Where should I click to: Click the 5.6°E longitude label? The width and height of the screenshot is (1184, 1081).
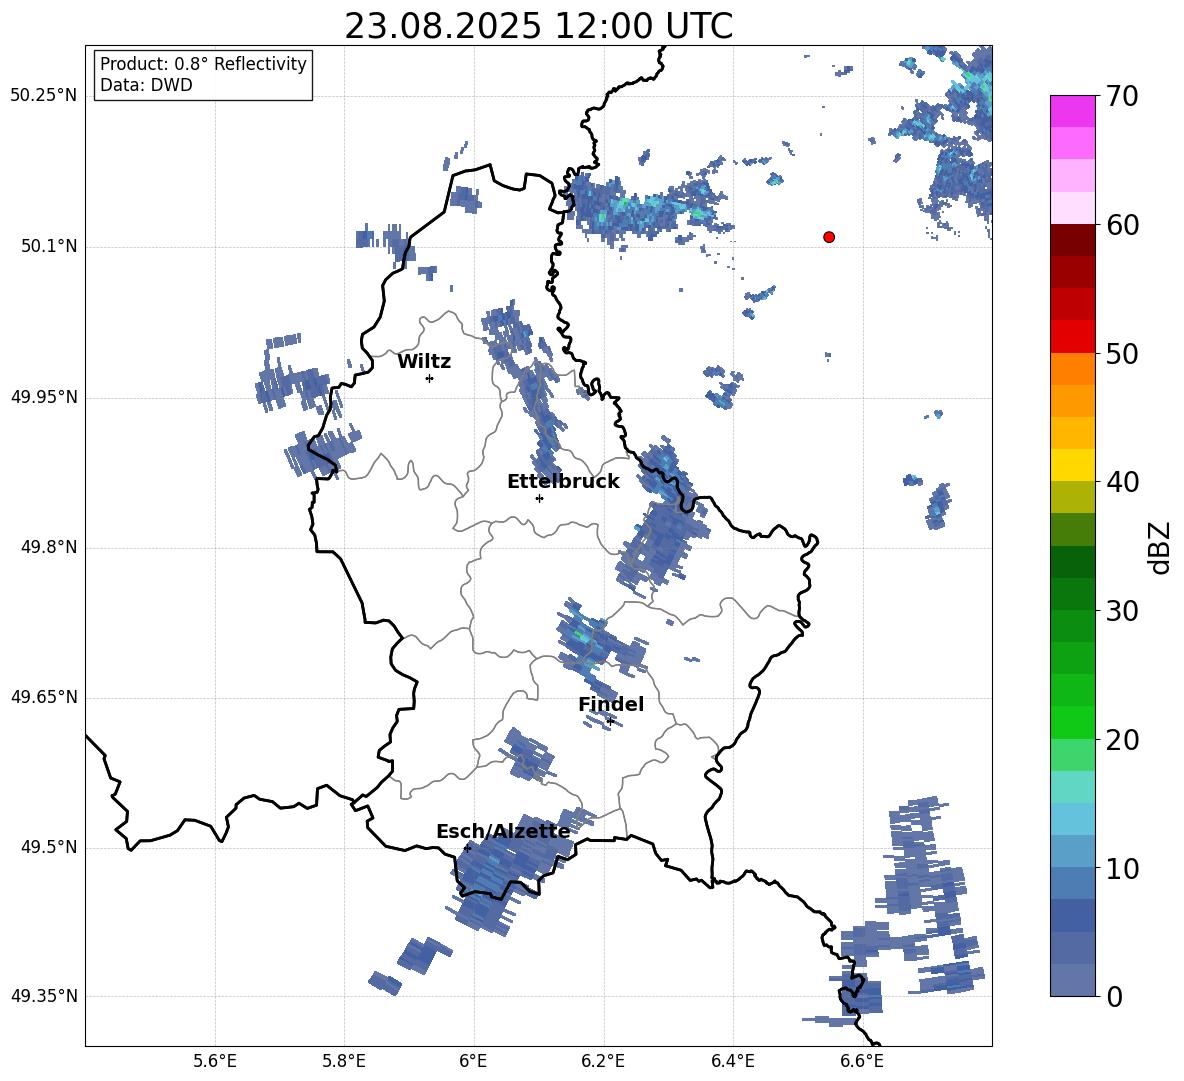pyautogui.click(x=215, y=1061)
